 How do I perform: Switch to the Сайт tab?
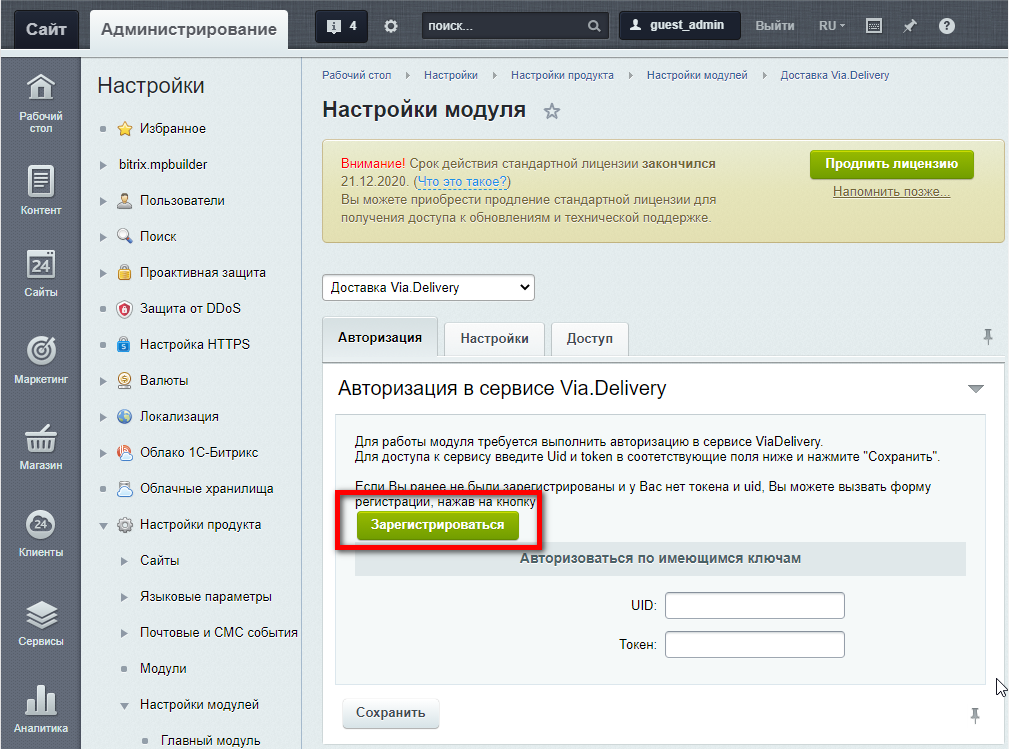point(46,30)
